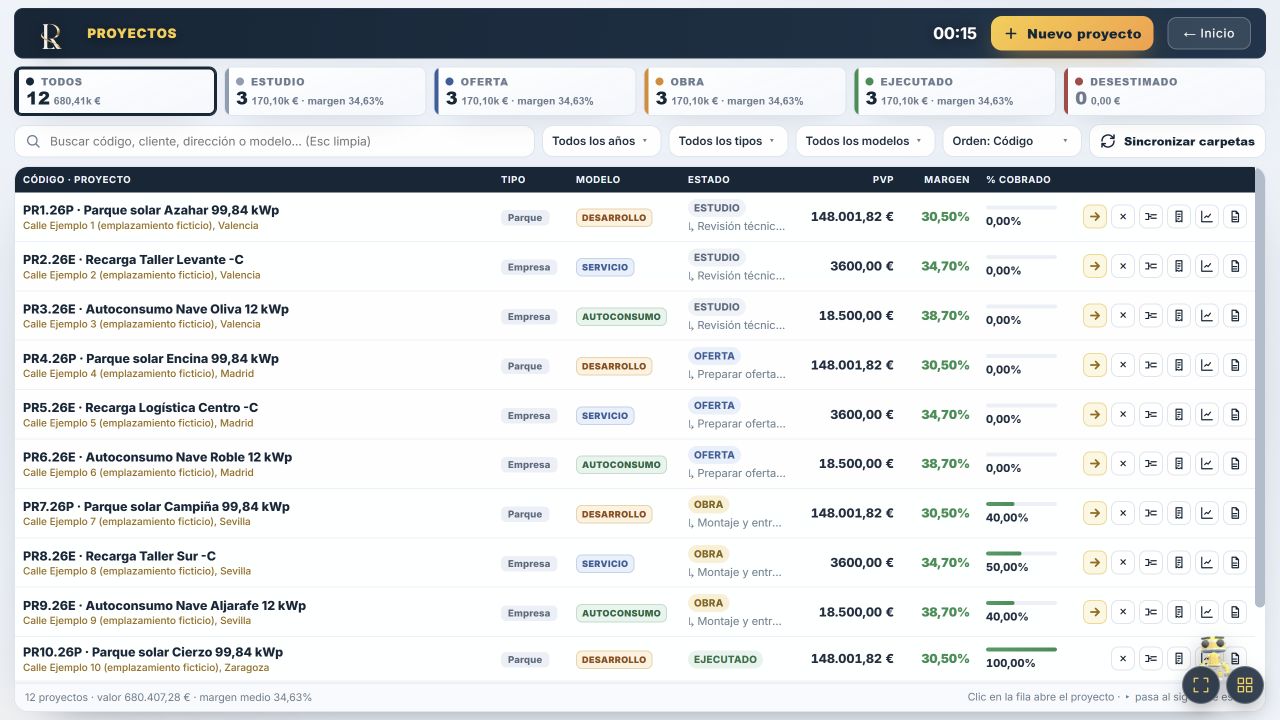1280x720 pixels.
Task: Open the Todos los modelos dropdown
Action: click(x=865, y=141)
